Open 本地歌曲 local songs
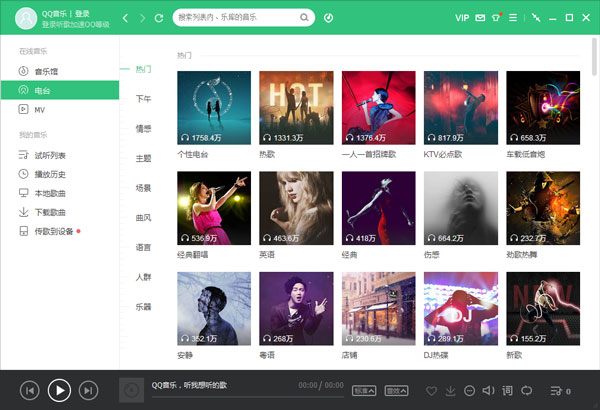600x410 pixels. coord(60,193)
